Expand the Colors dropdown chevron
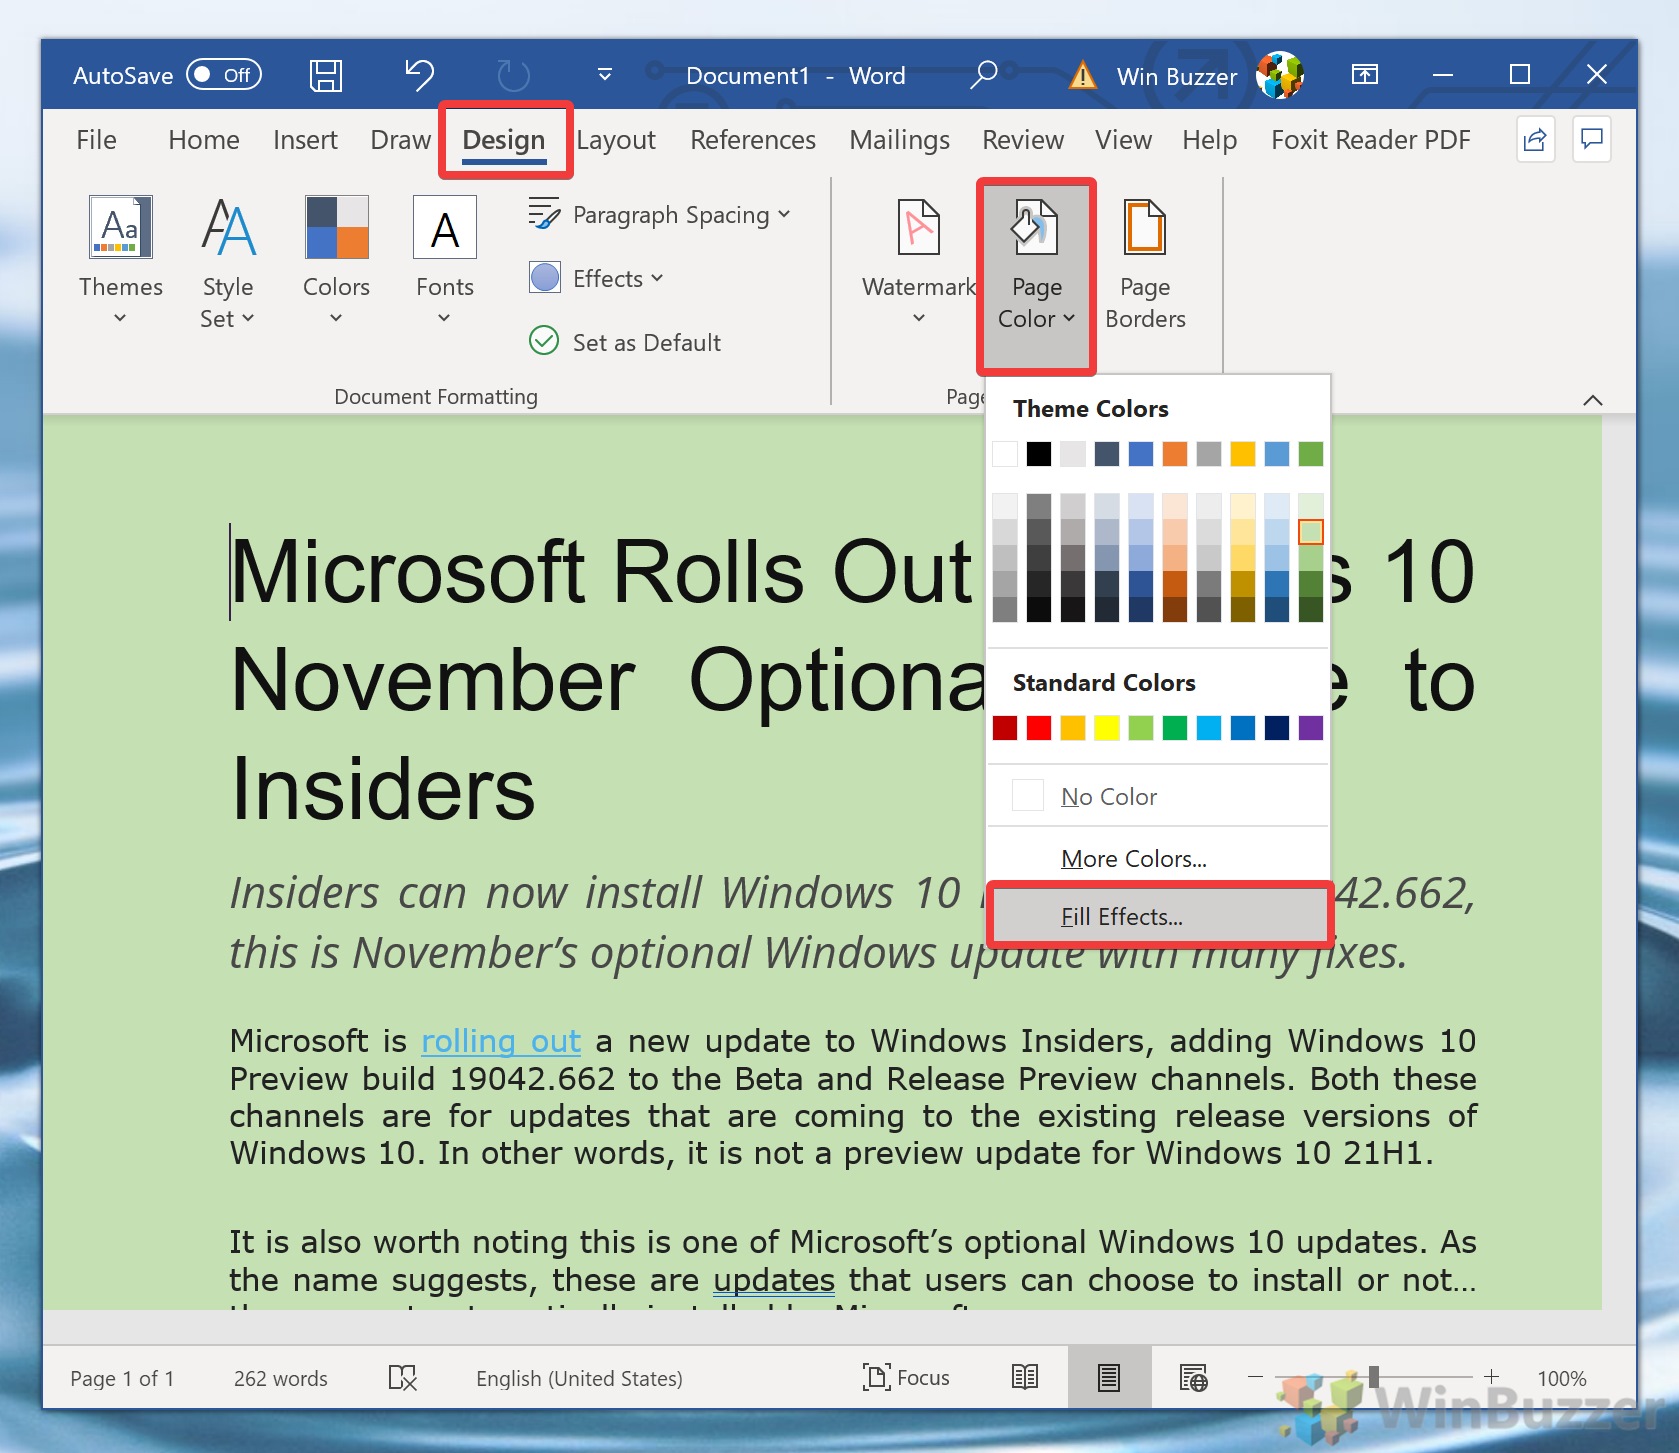The image size is (1679, 1453). 336,318
